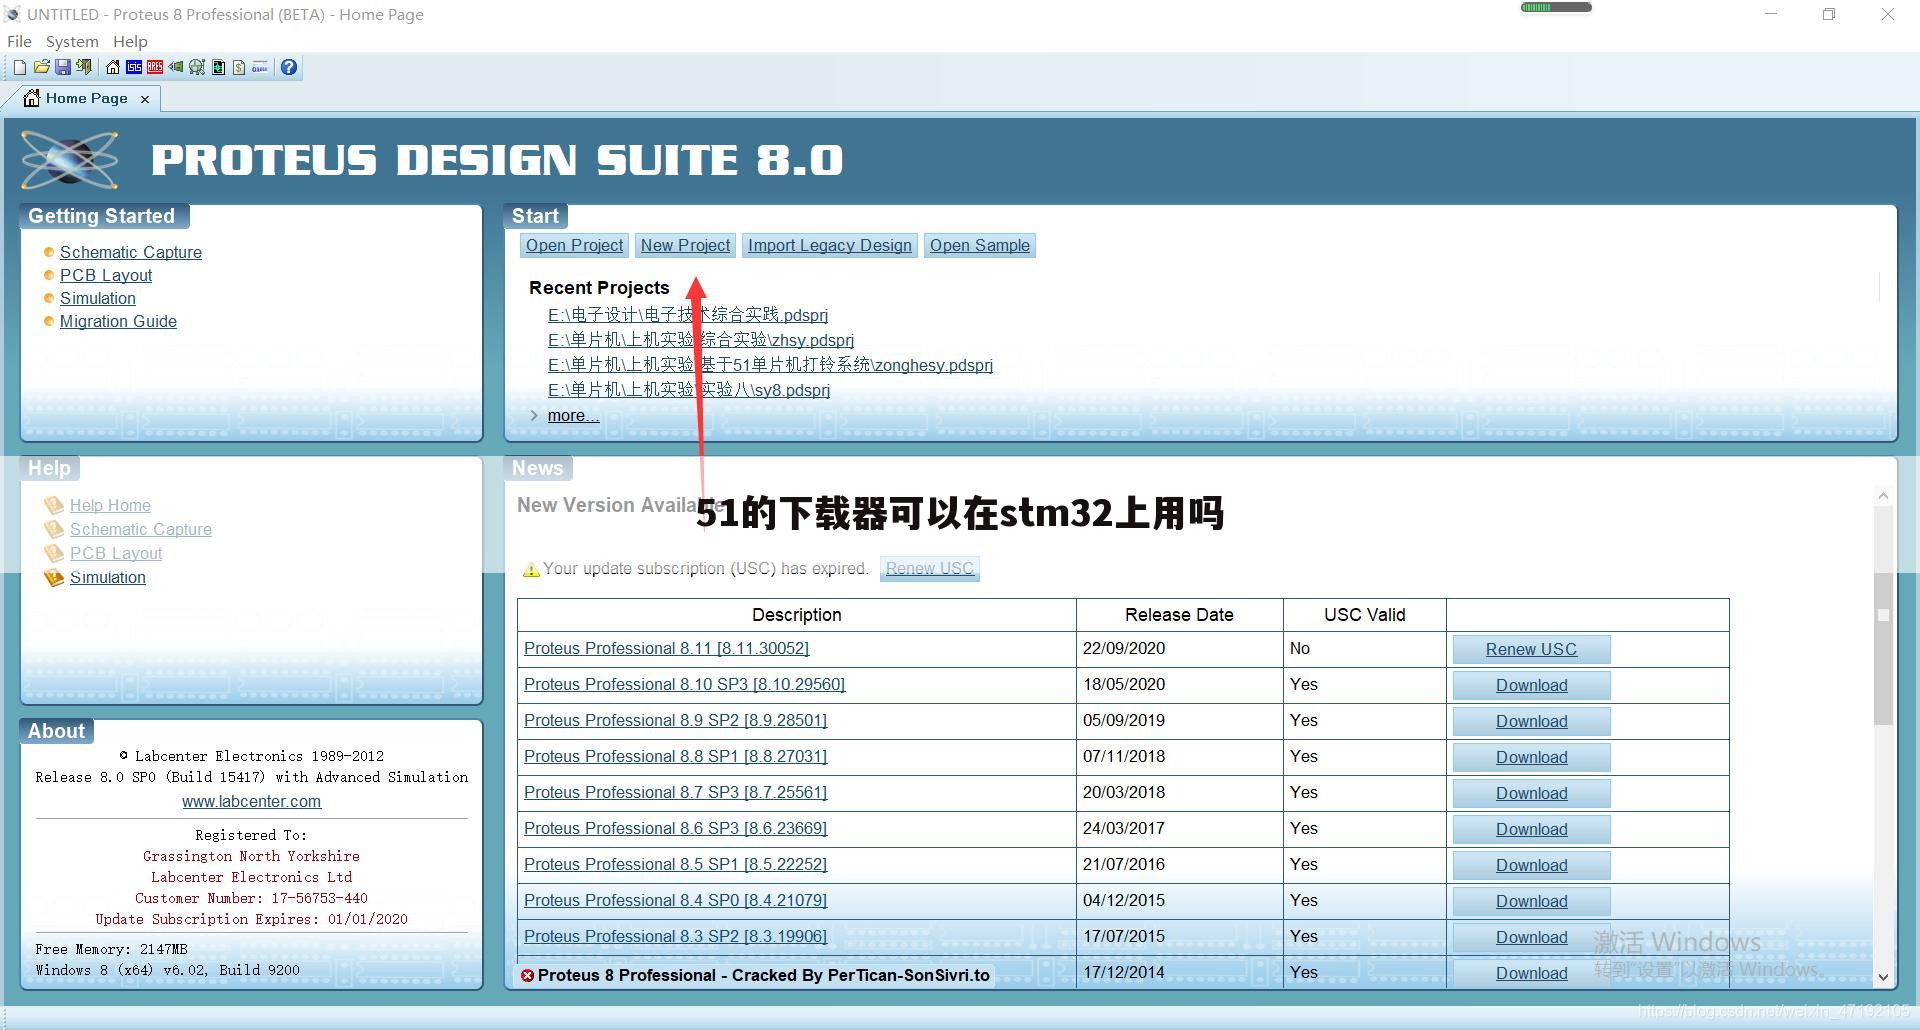Open recent project zonghesy.pdsprj
The height and width of the screenshot is (1030, 1920).
tap(770, 365)
